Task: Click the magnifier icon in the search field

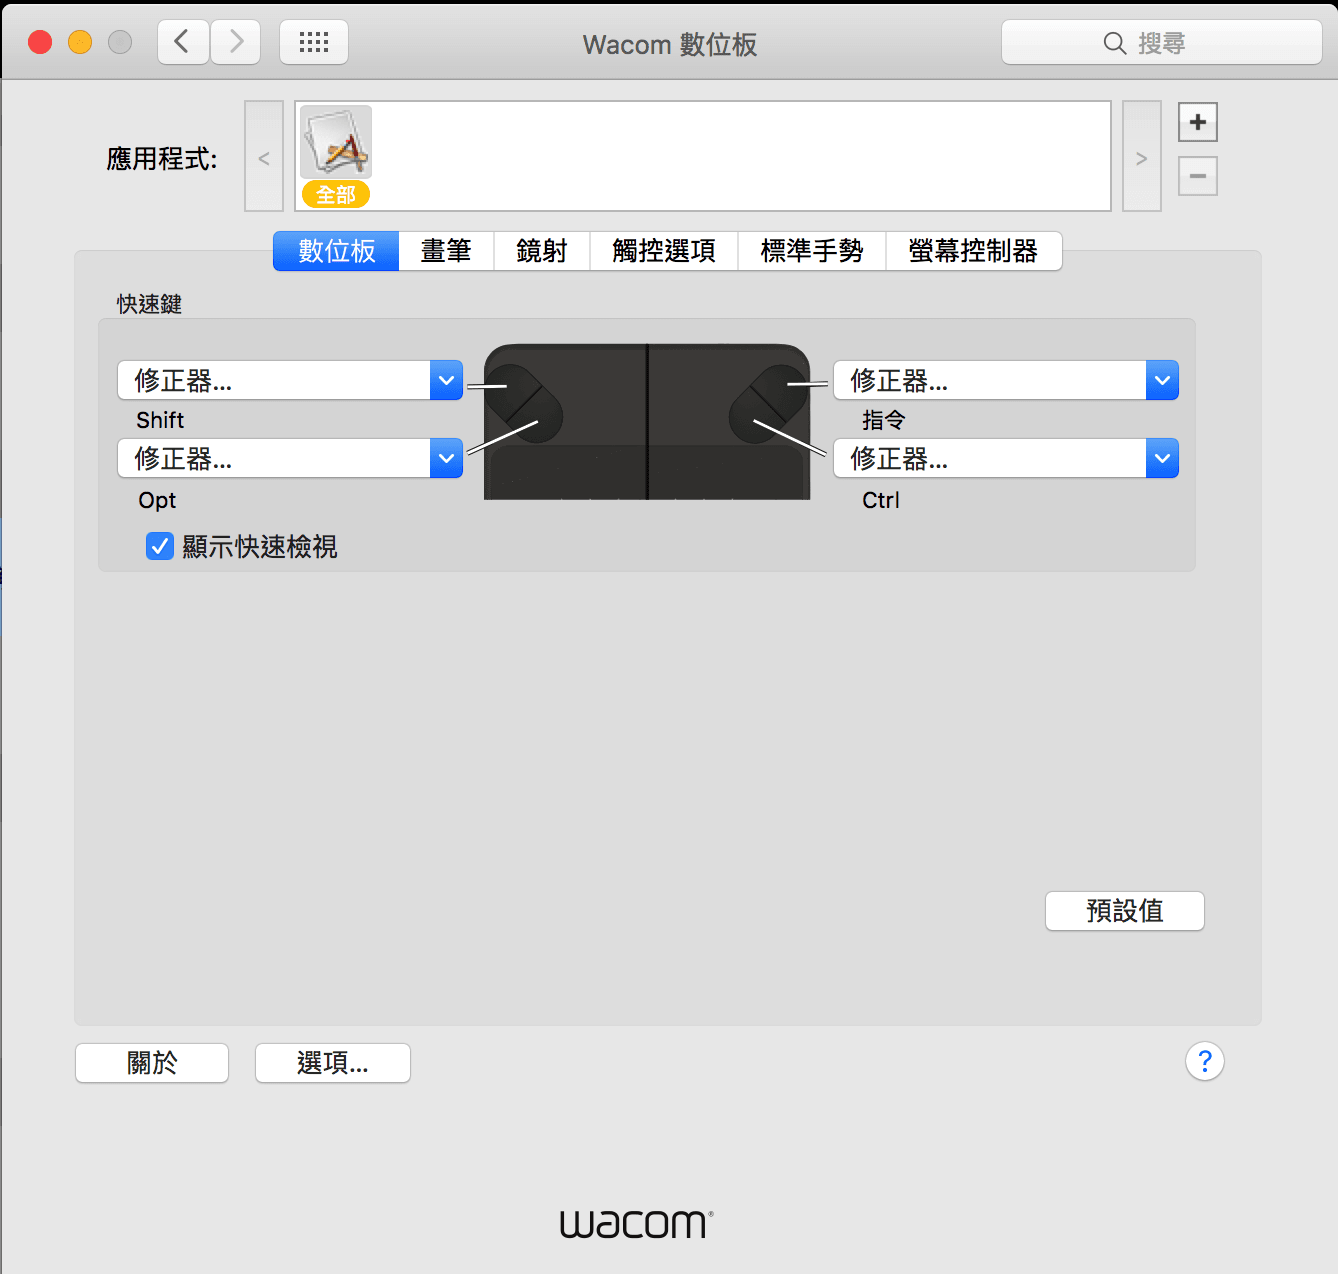Action: (x=1115, y=43)
